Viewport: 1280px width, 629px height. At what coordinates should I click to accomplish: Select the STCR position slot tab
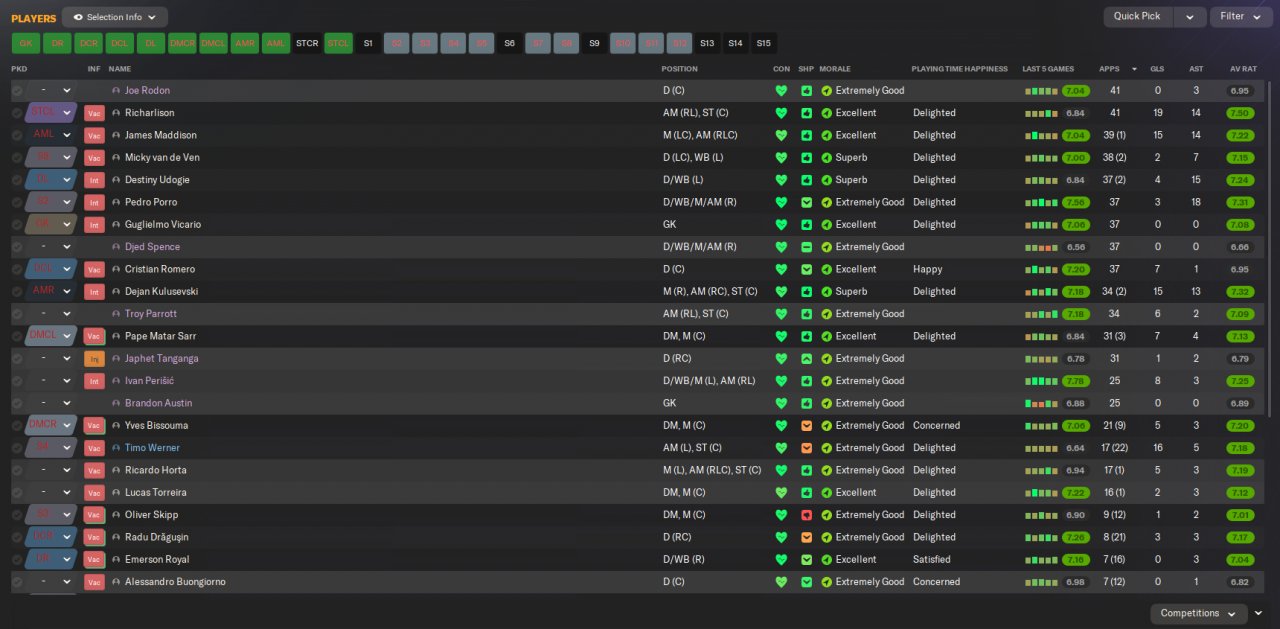[307, 43]
